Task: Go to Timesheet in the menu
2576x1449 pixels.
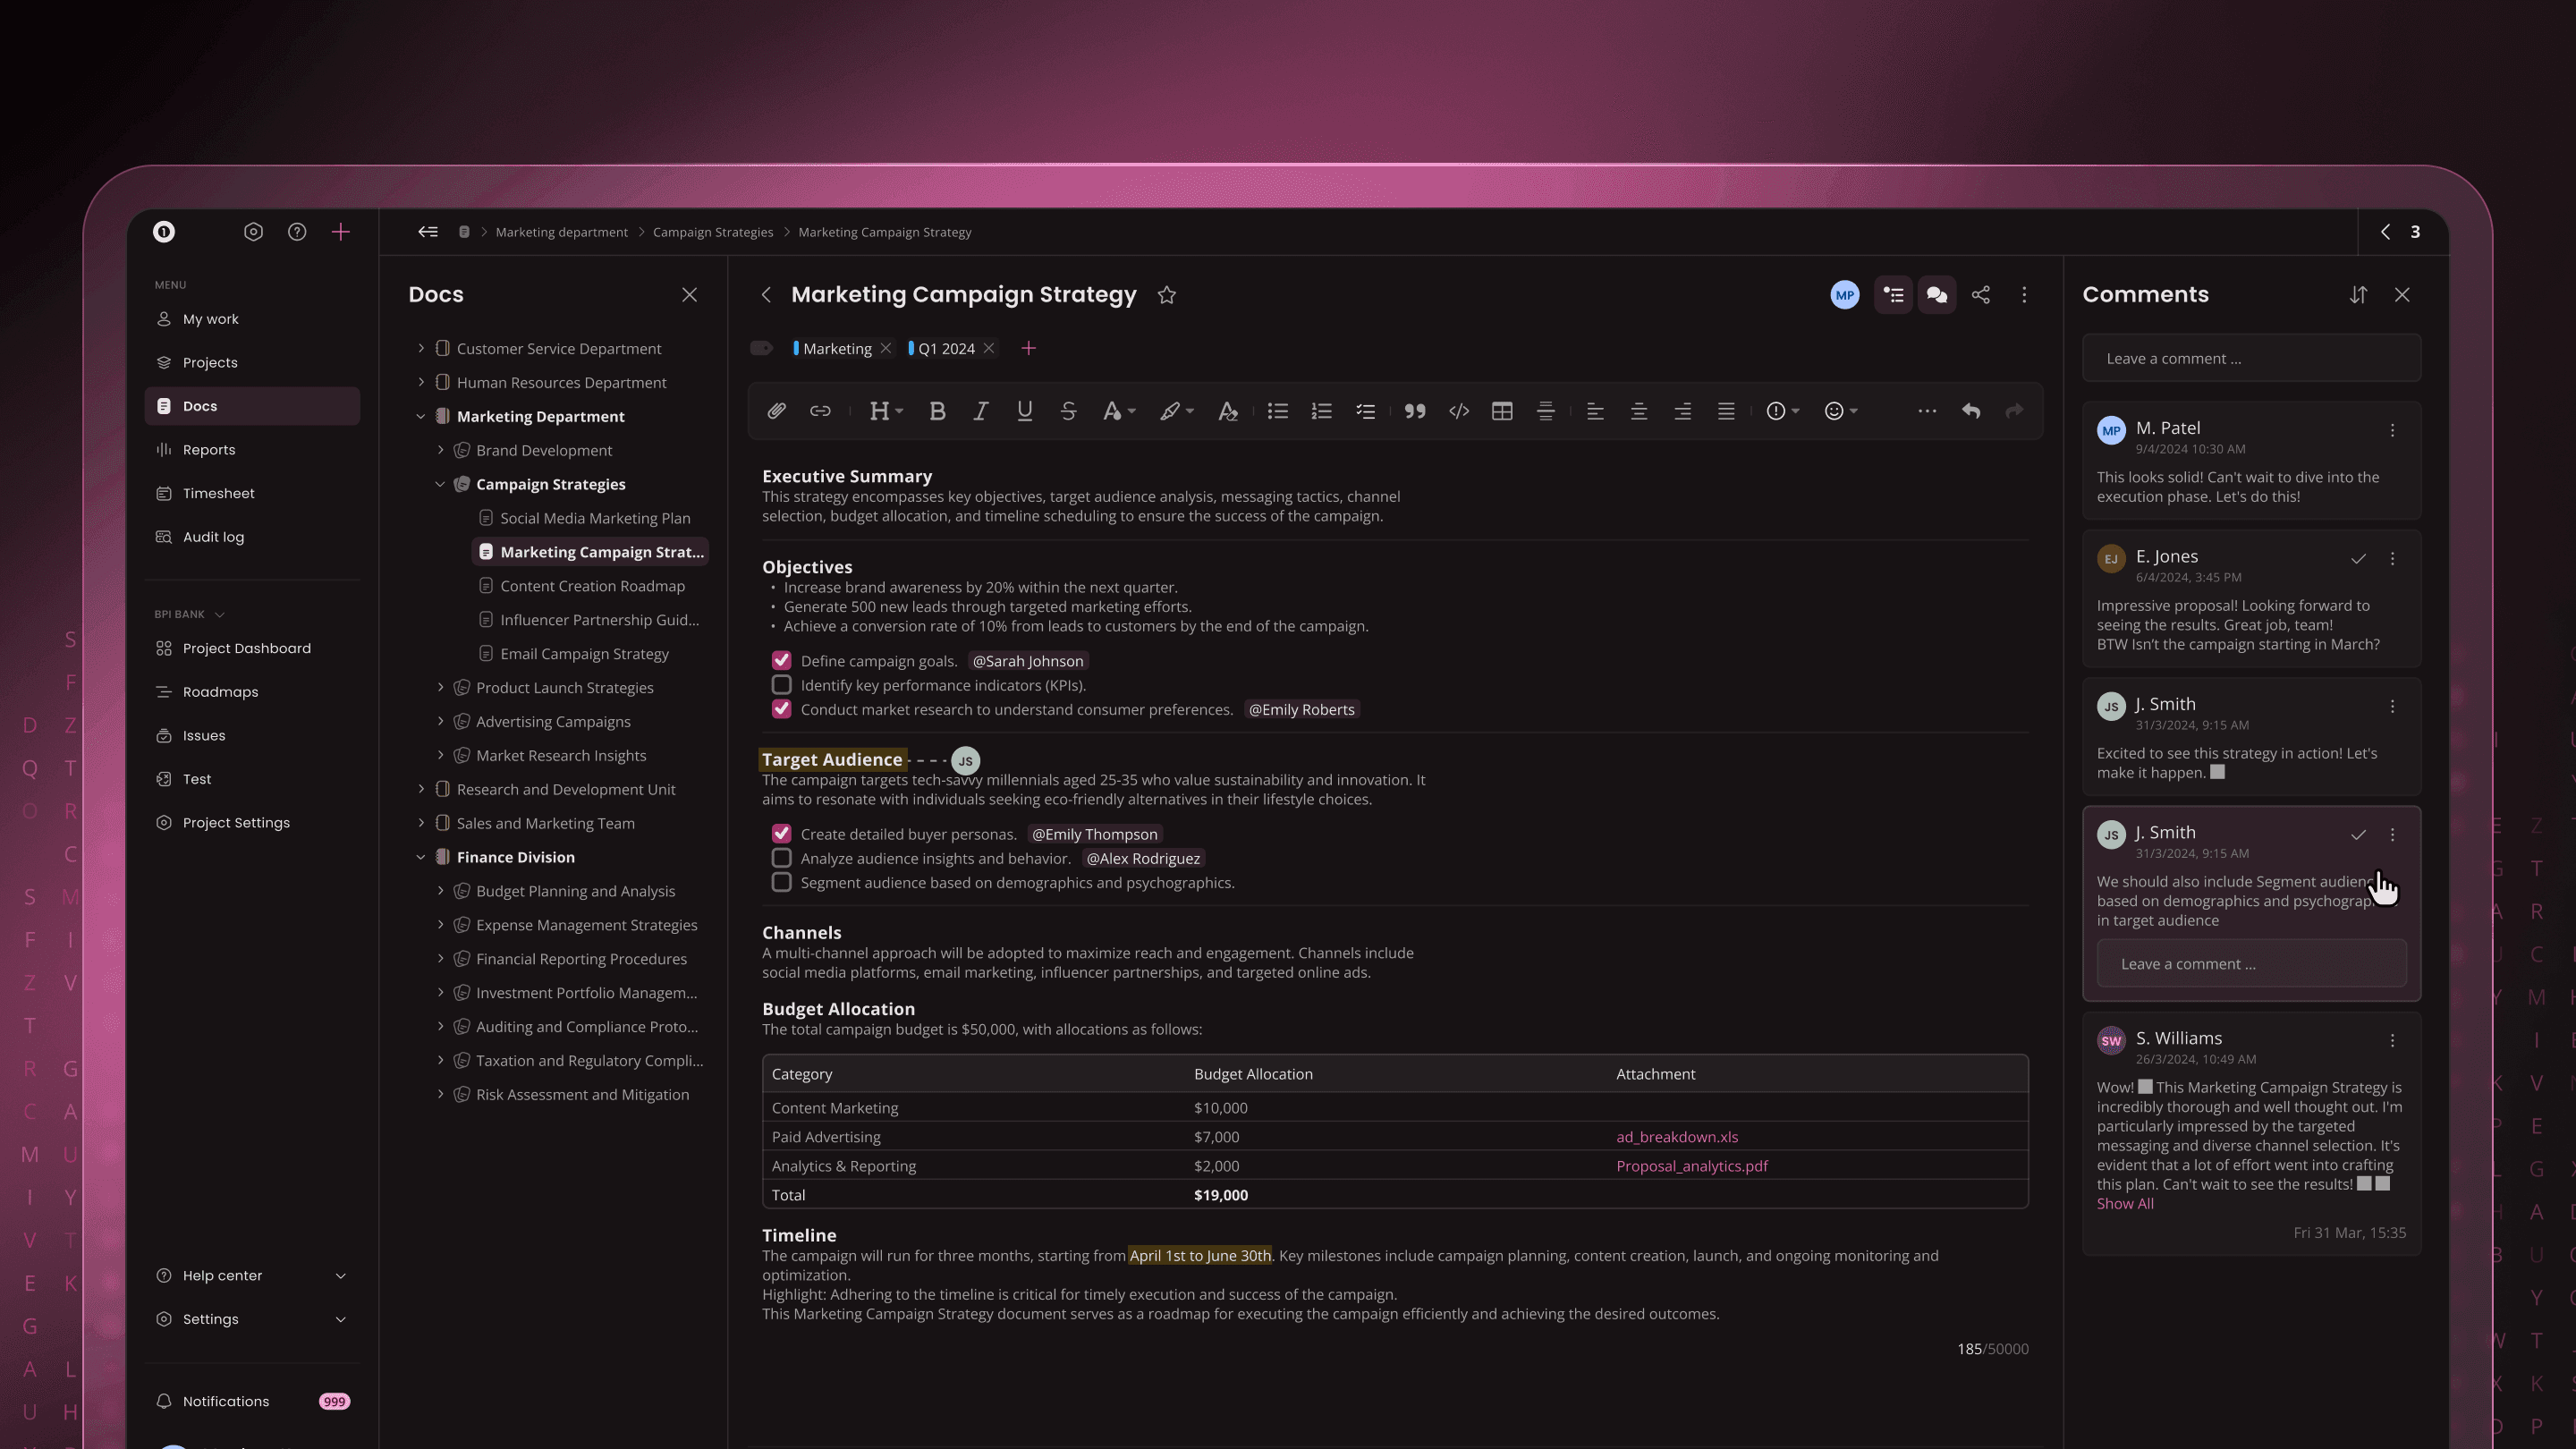Action: [218, 493]
